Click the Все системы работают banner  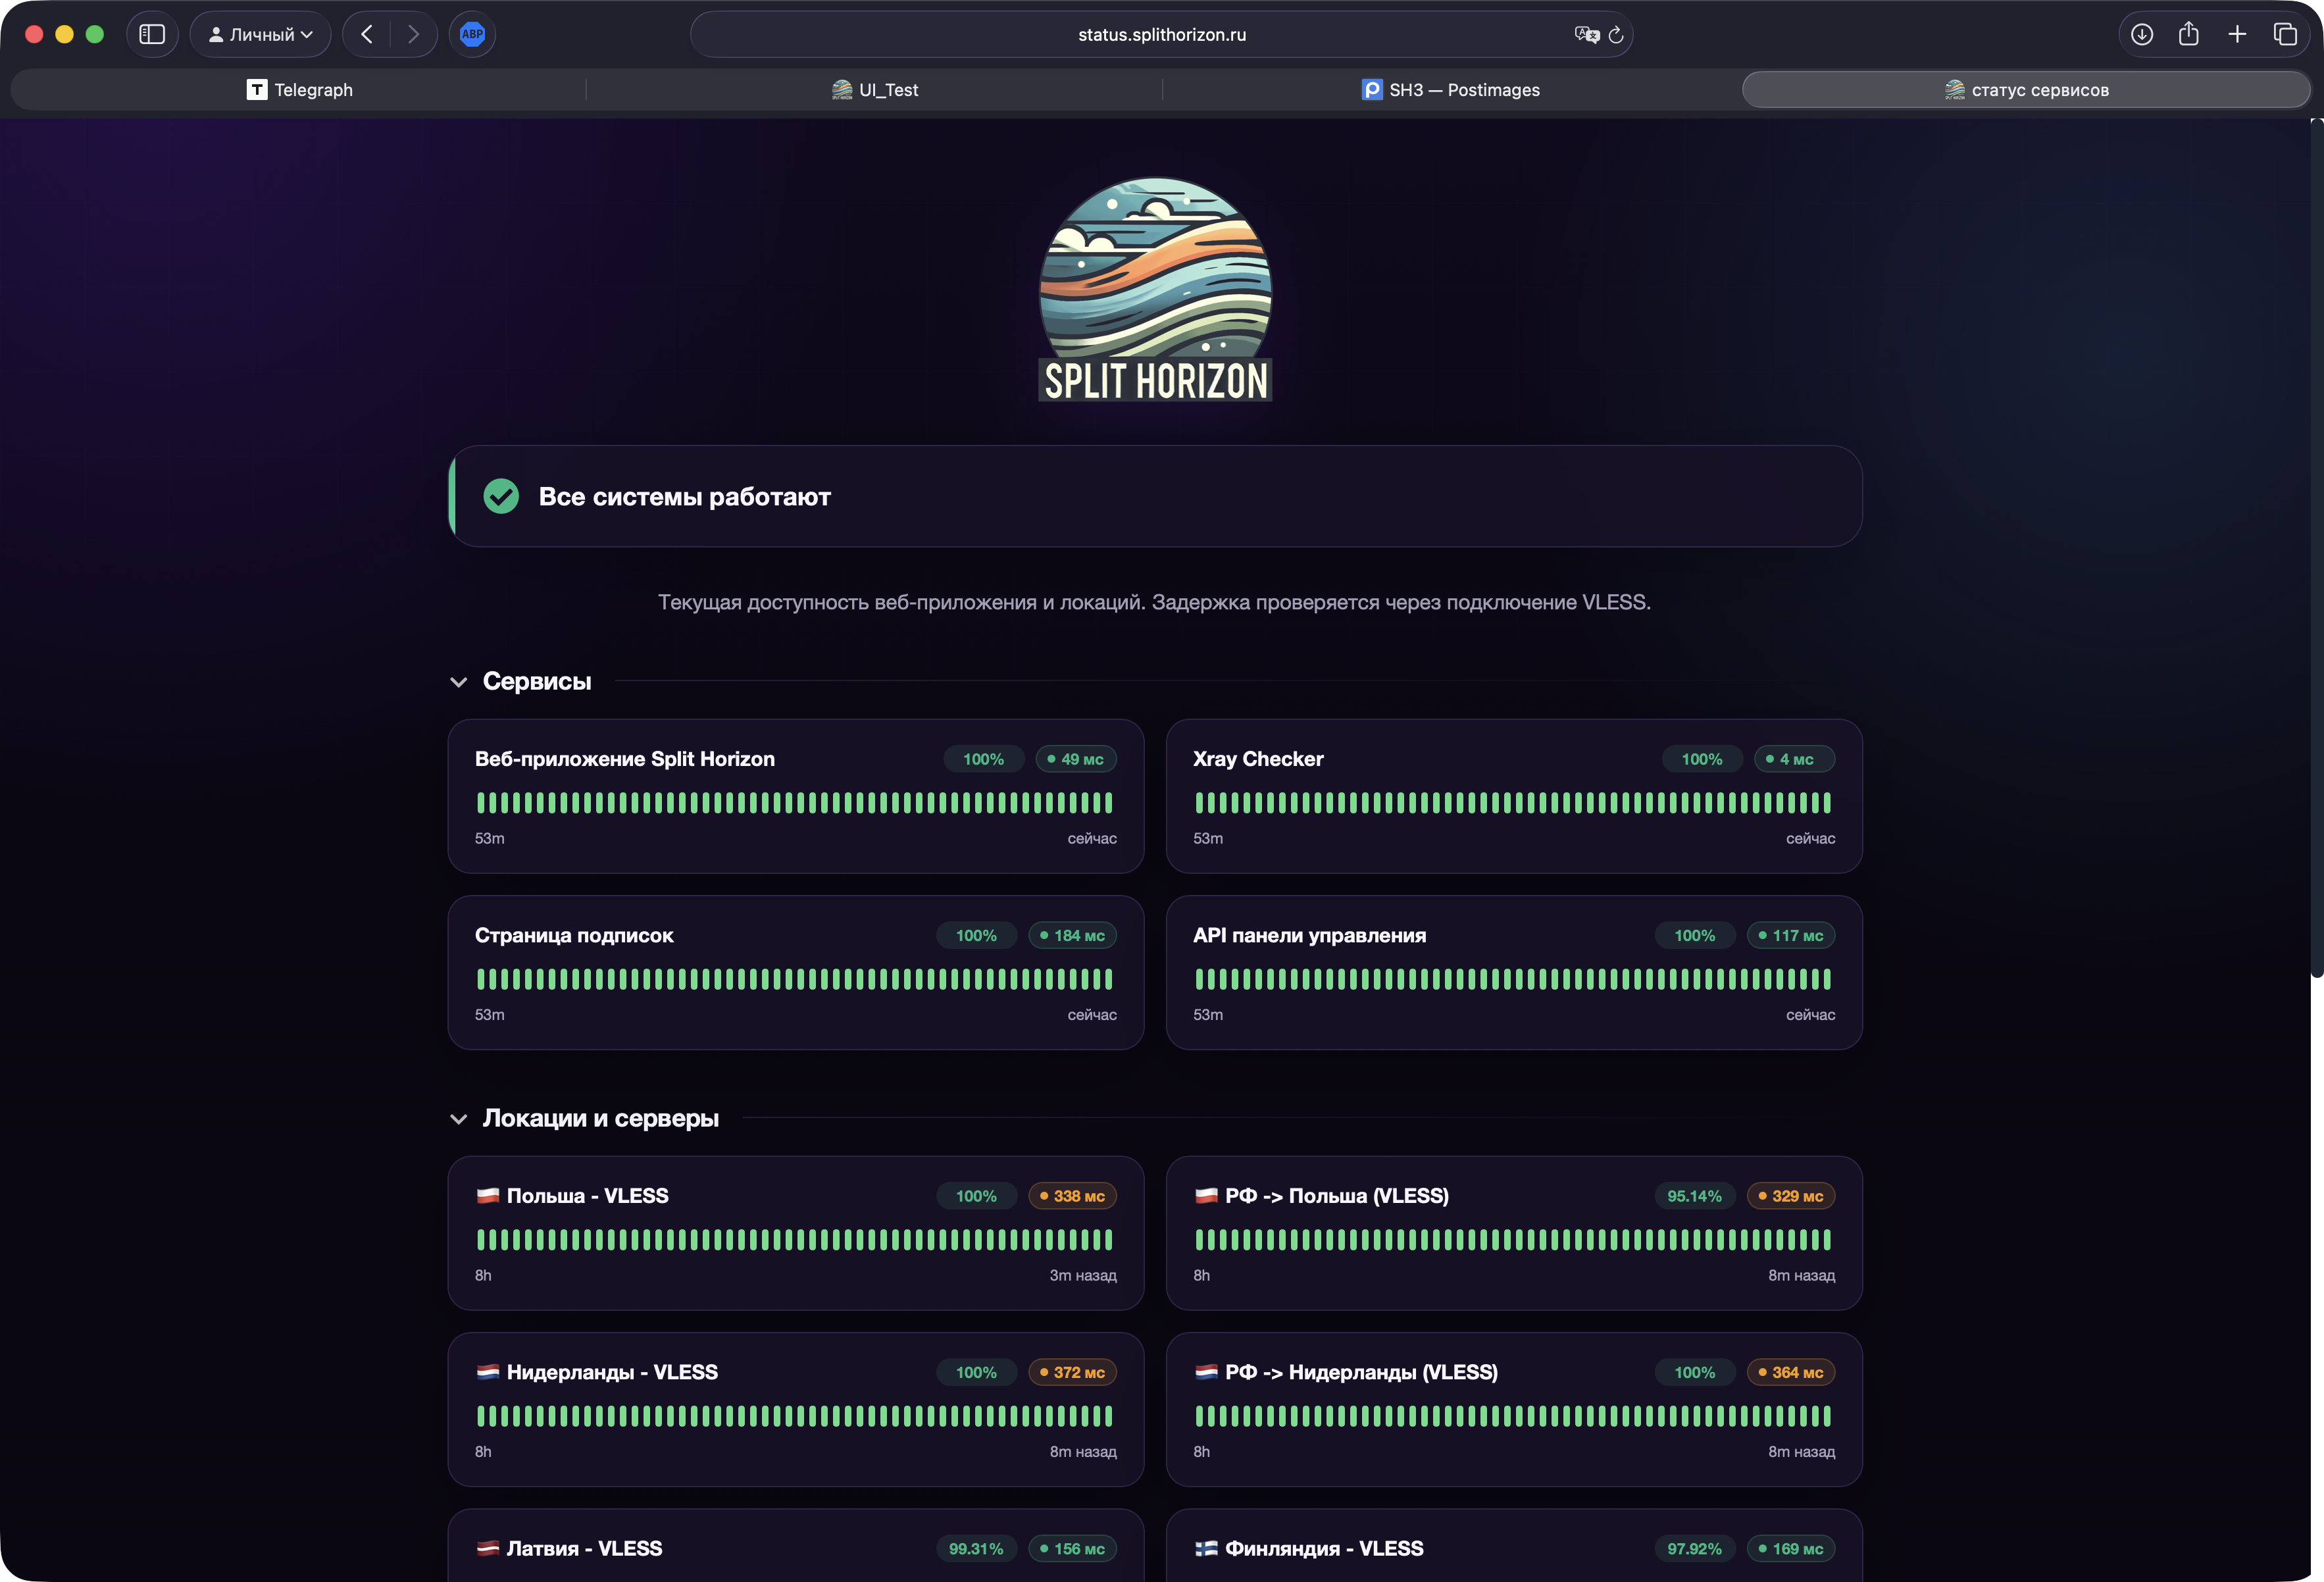point(1155,496)
